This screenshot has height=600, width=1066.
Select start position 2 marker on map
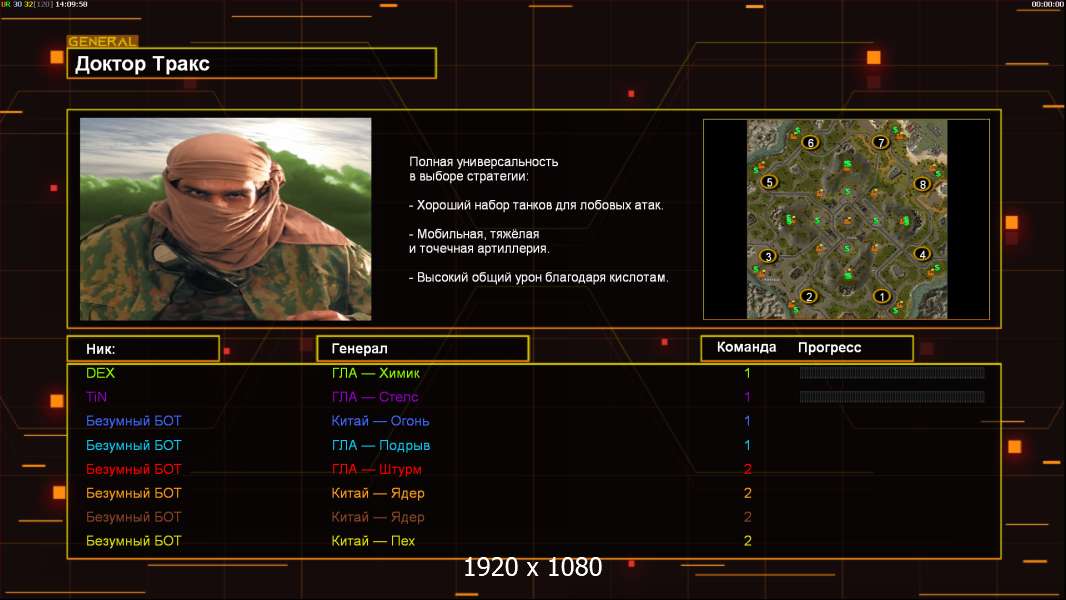click(x=809, y=296)
